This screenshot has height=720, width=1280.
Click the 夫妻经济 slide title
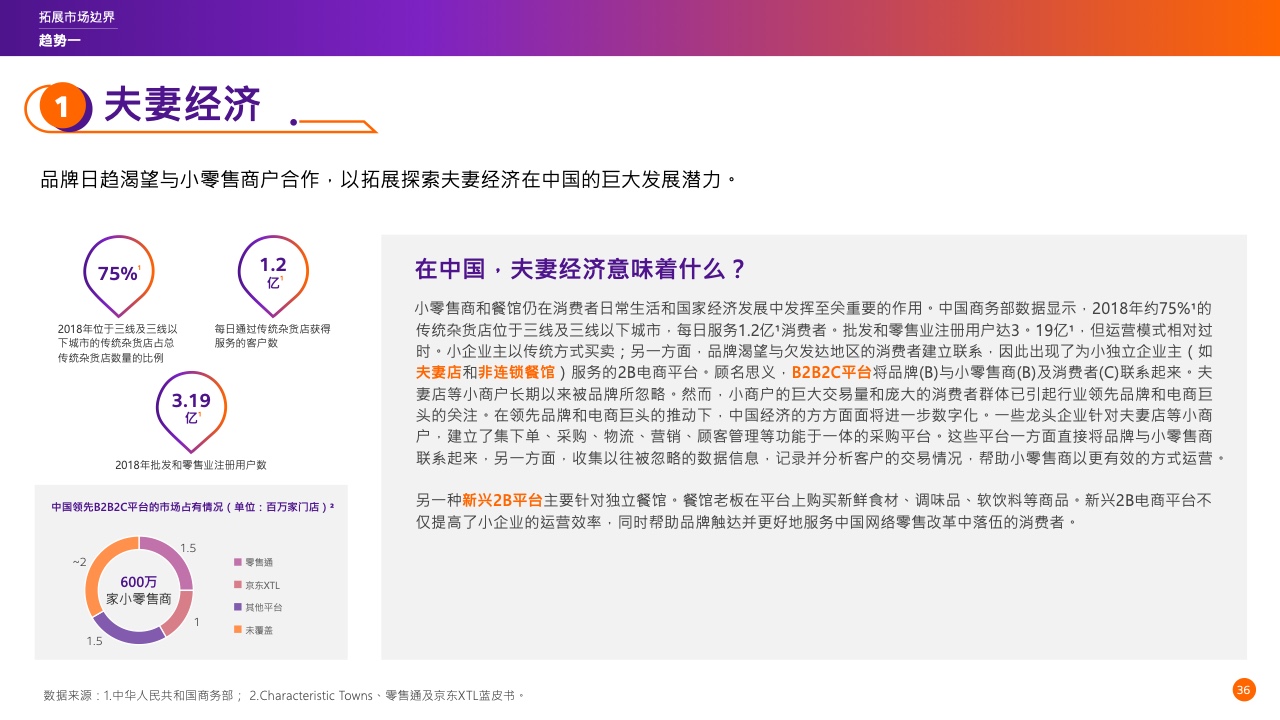pos(182,105)
